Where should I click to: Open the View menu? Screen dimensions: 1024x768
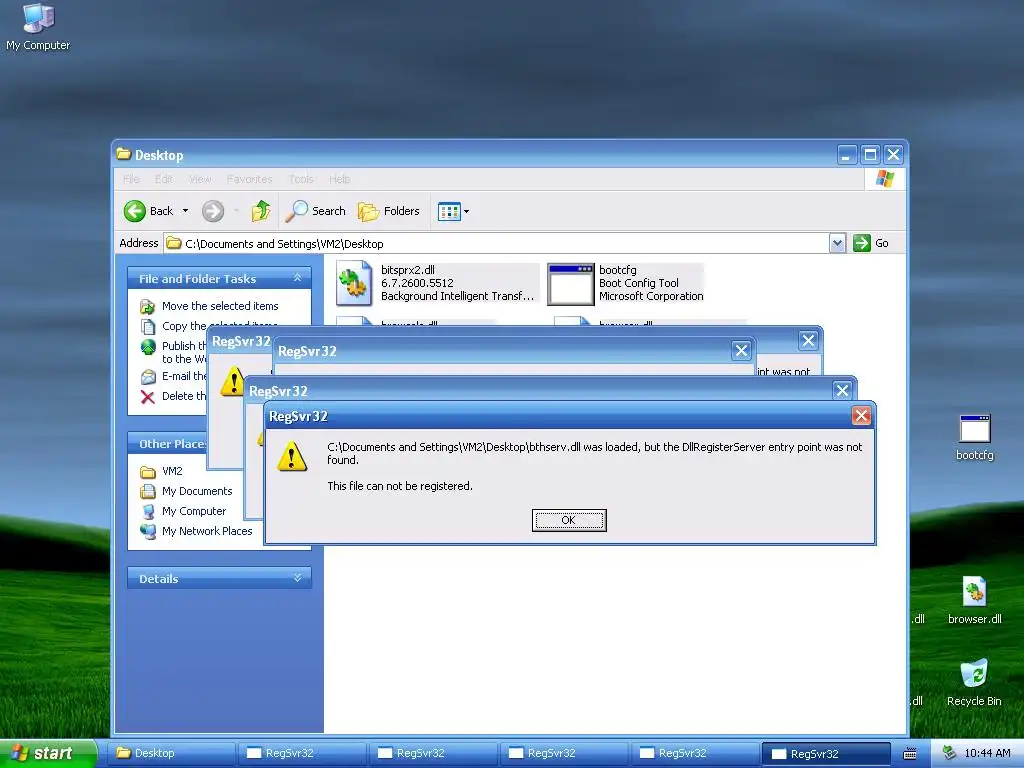pos(200,179)
